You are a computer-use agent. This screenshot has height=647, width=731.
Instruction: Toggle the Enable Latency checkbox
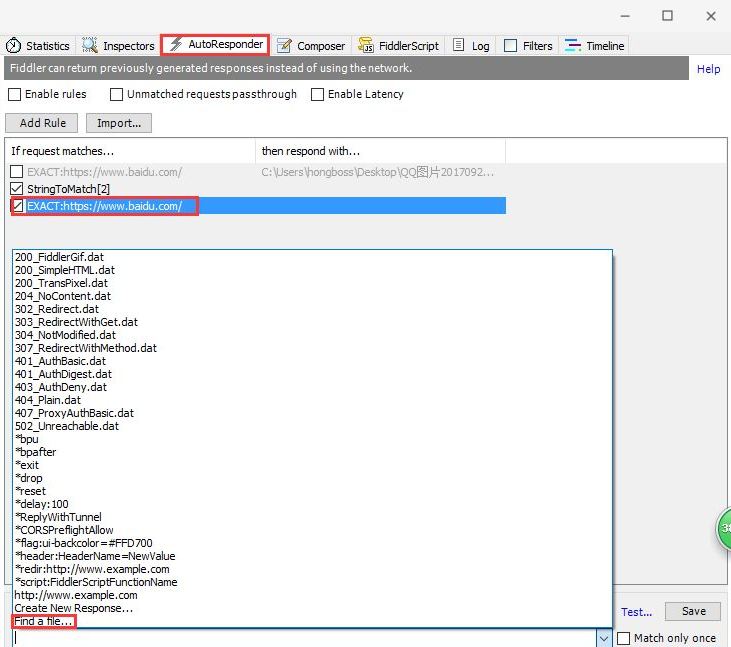tap(317, 95)
